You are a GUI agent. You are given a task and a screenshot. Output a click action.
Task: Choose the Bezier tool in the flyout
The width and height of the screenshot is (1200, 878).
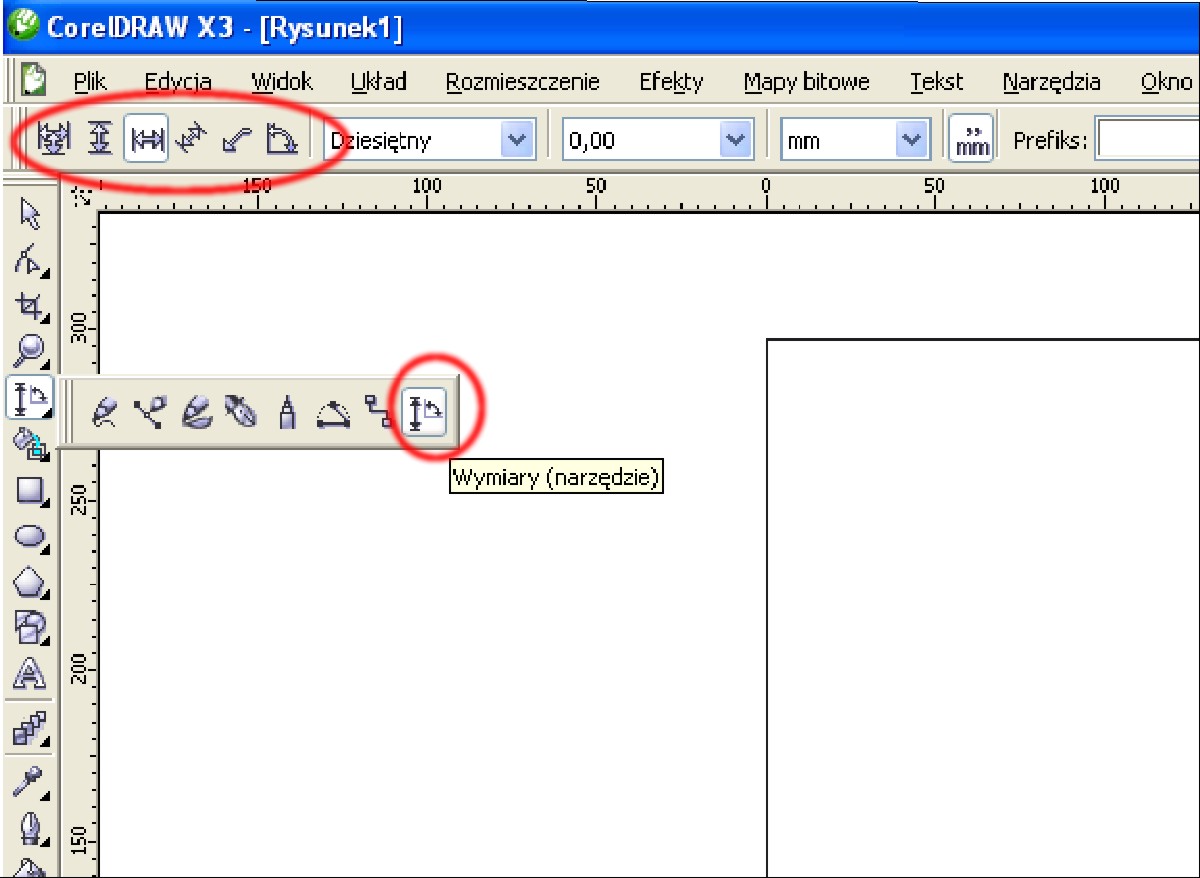pyautogui.click(x=149, y=412)
